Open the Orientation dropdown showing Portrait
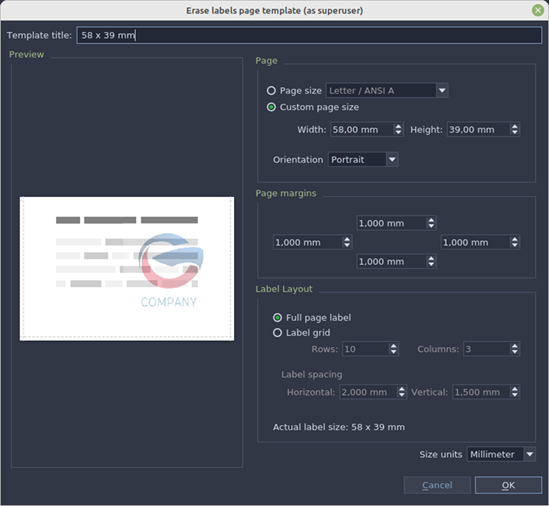 pyautogui.click(x=363, y=160)
